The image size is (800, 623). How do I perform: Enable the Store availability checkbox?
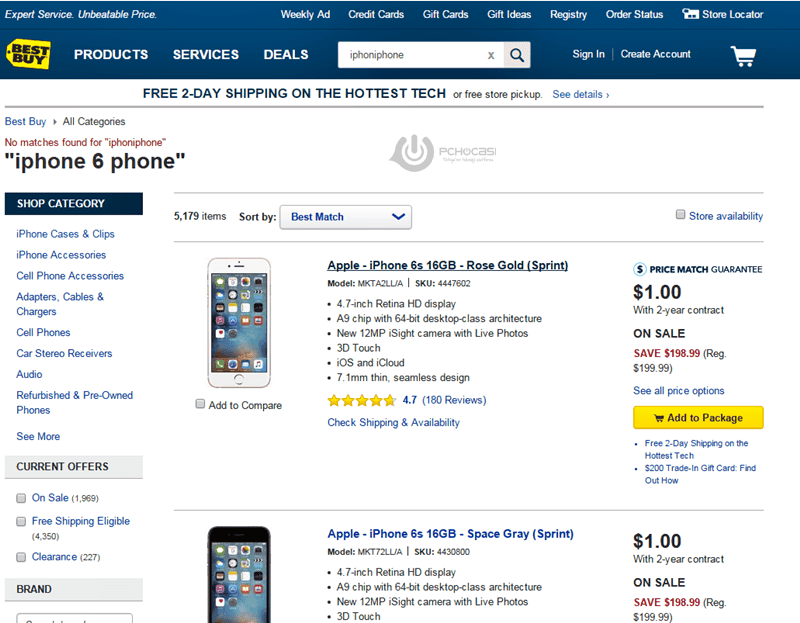[678, 215]
